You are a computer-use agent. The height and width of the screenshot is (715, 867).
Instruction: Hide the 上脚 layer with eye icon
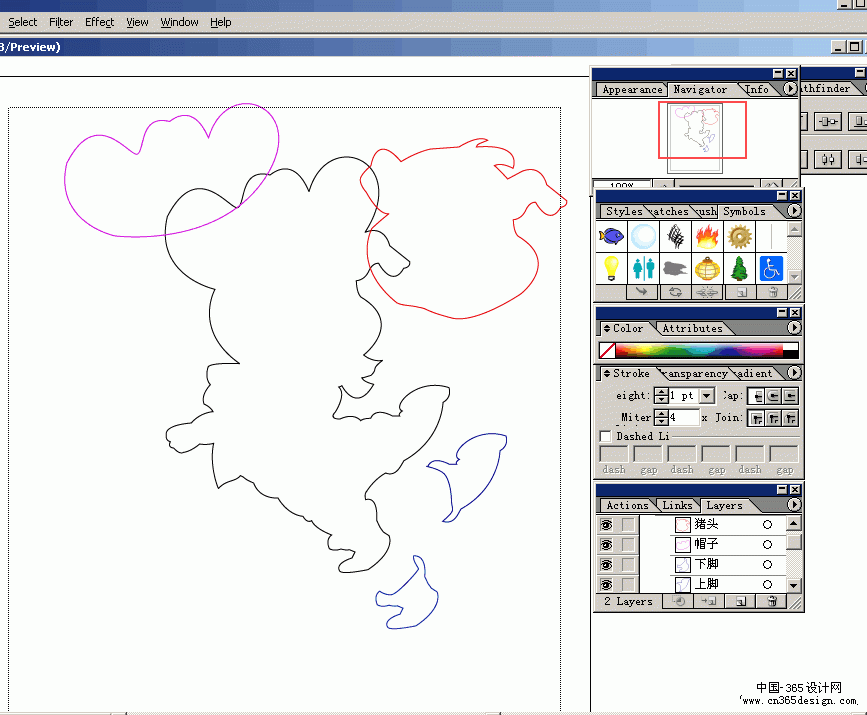(x=607, y=584)
